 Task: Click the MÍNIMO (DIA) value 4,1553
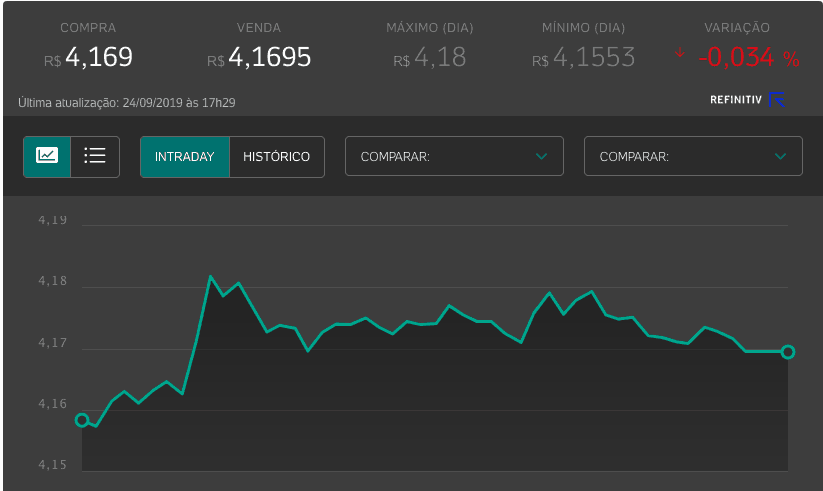coord(583,58)
